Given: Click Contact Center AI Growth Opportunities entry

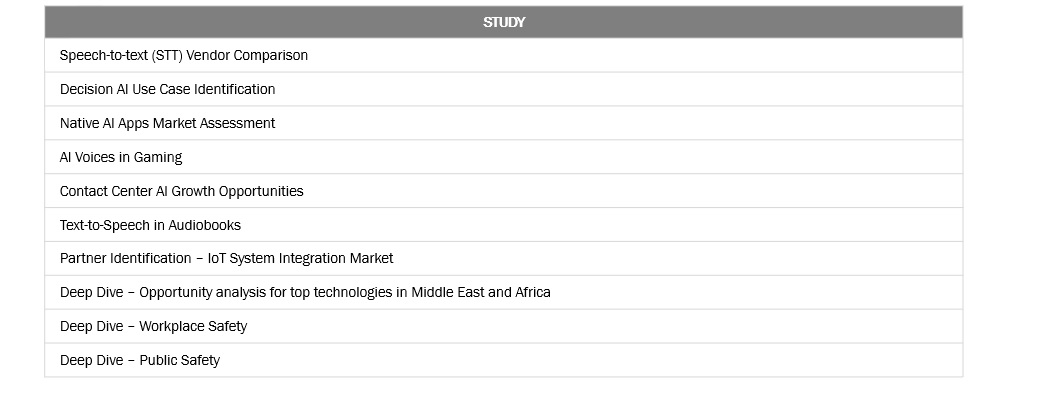Looking at the screenshot, I should click(x=181, y=191).
